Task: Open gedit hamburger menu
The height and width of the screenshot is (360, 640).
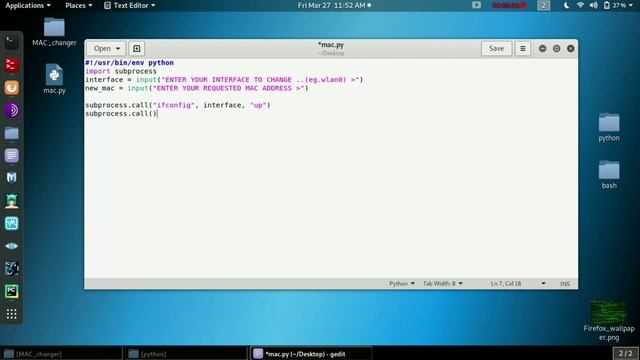Action: (x=522, y=49)
